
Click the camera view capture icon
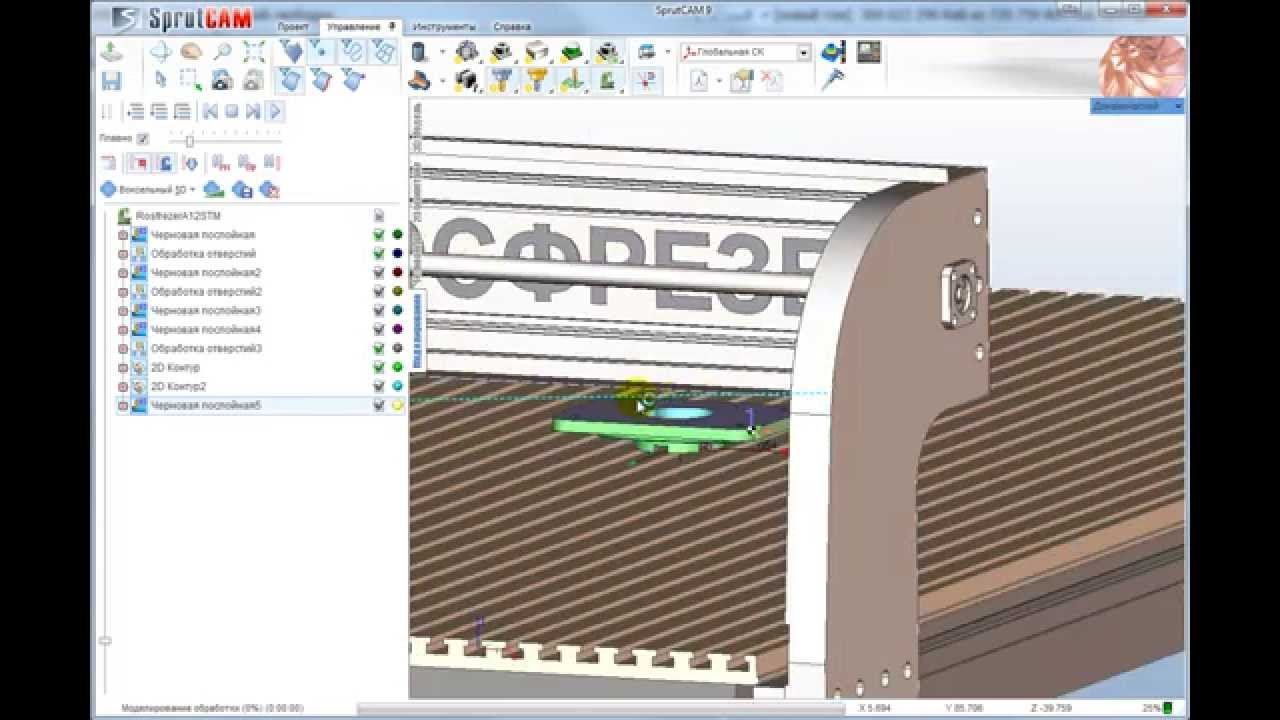[x=222, y=80]
